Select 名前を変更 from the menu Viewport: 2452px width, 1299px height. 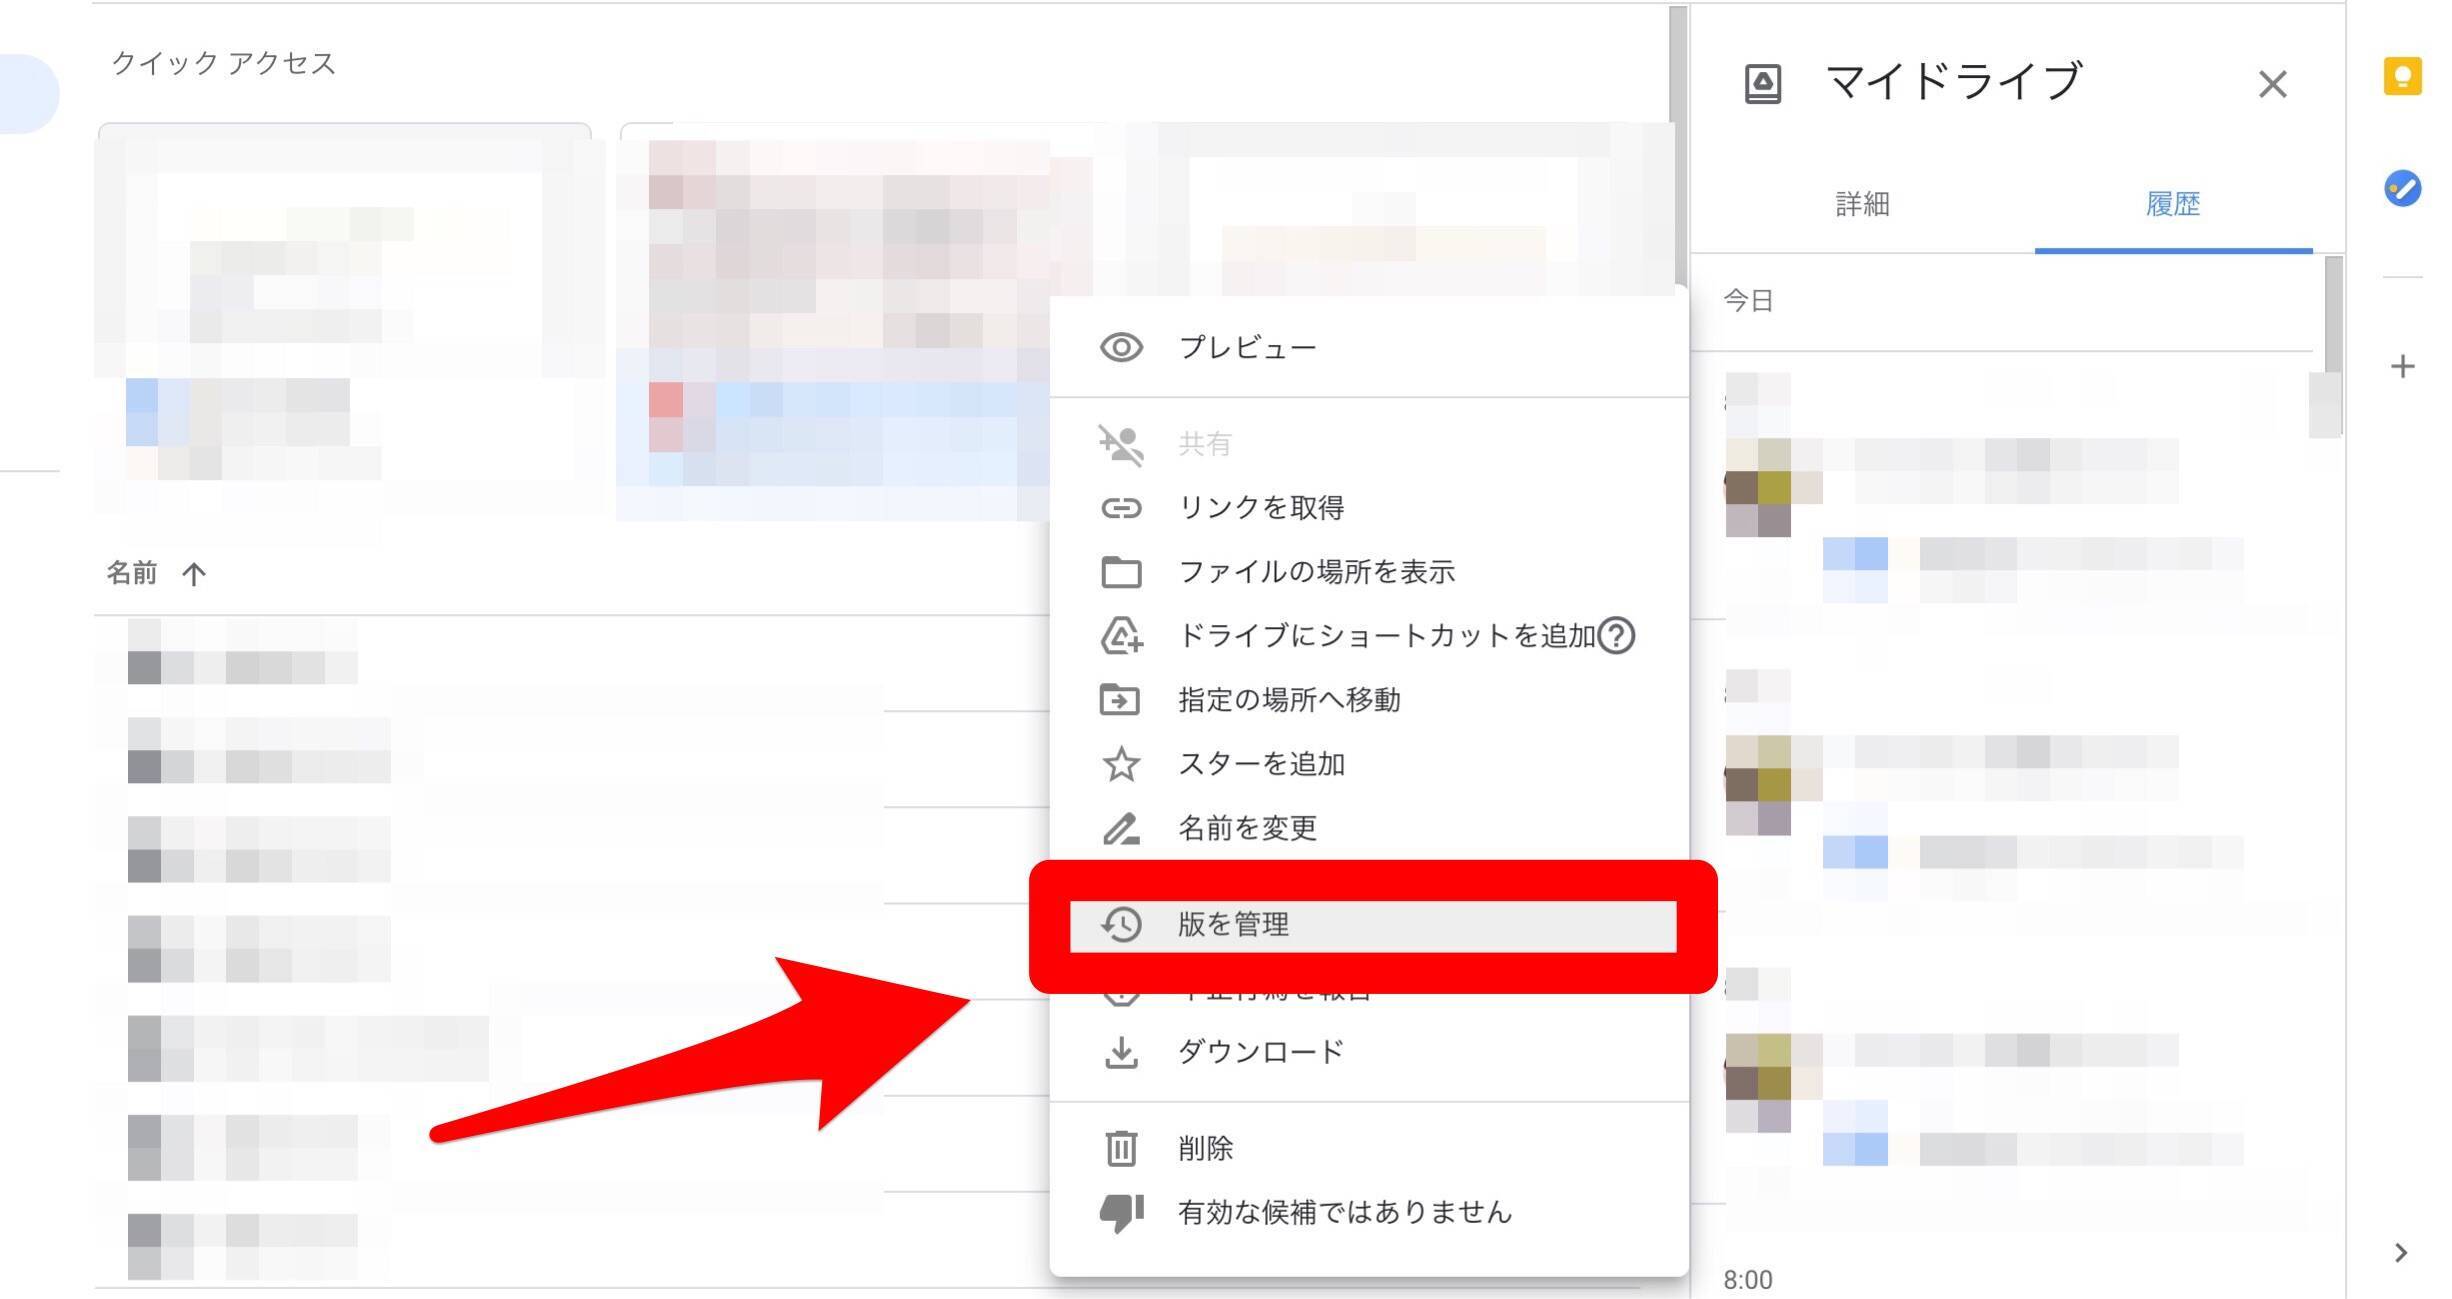coord(1246,828)
